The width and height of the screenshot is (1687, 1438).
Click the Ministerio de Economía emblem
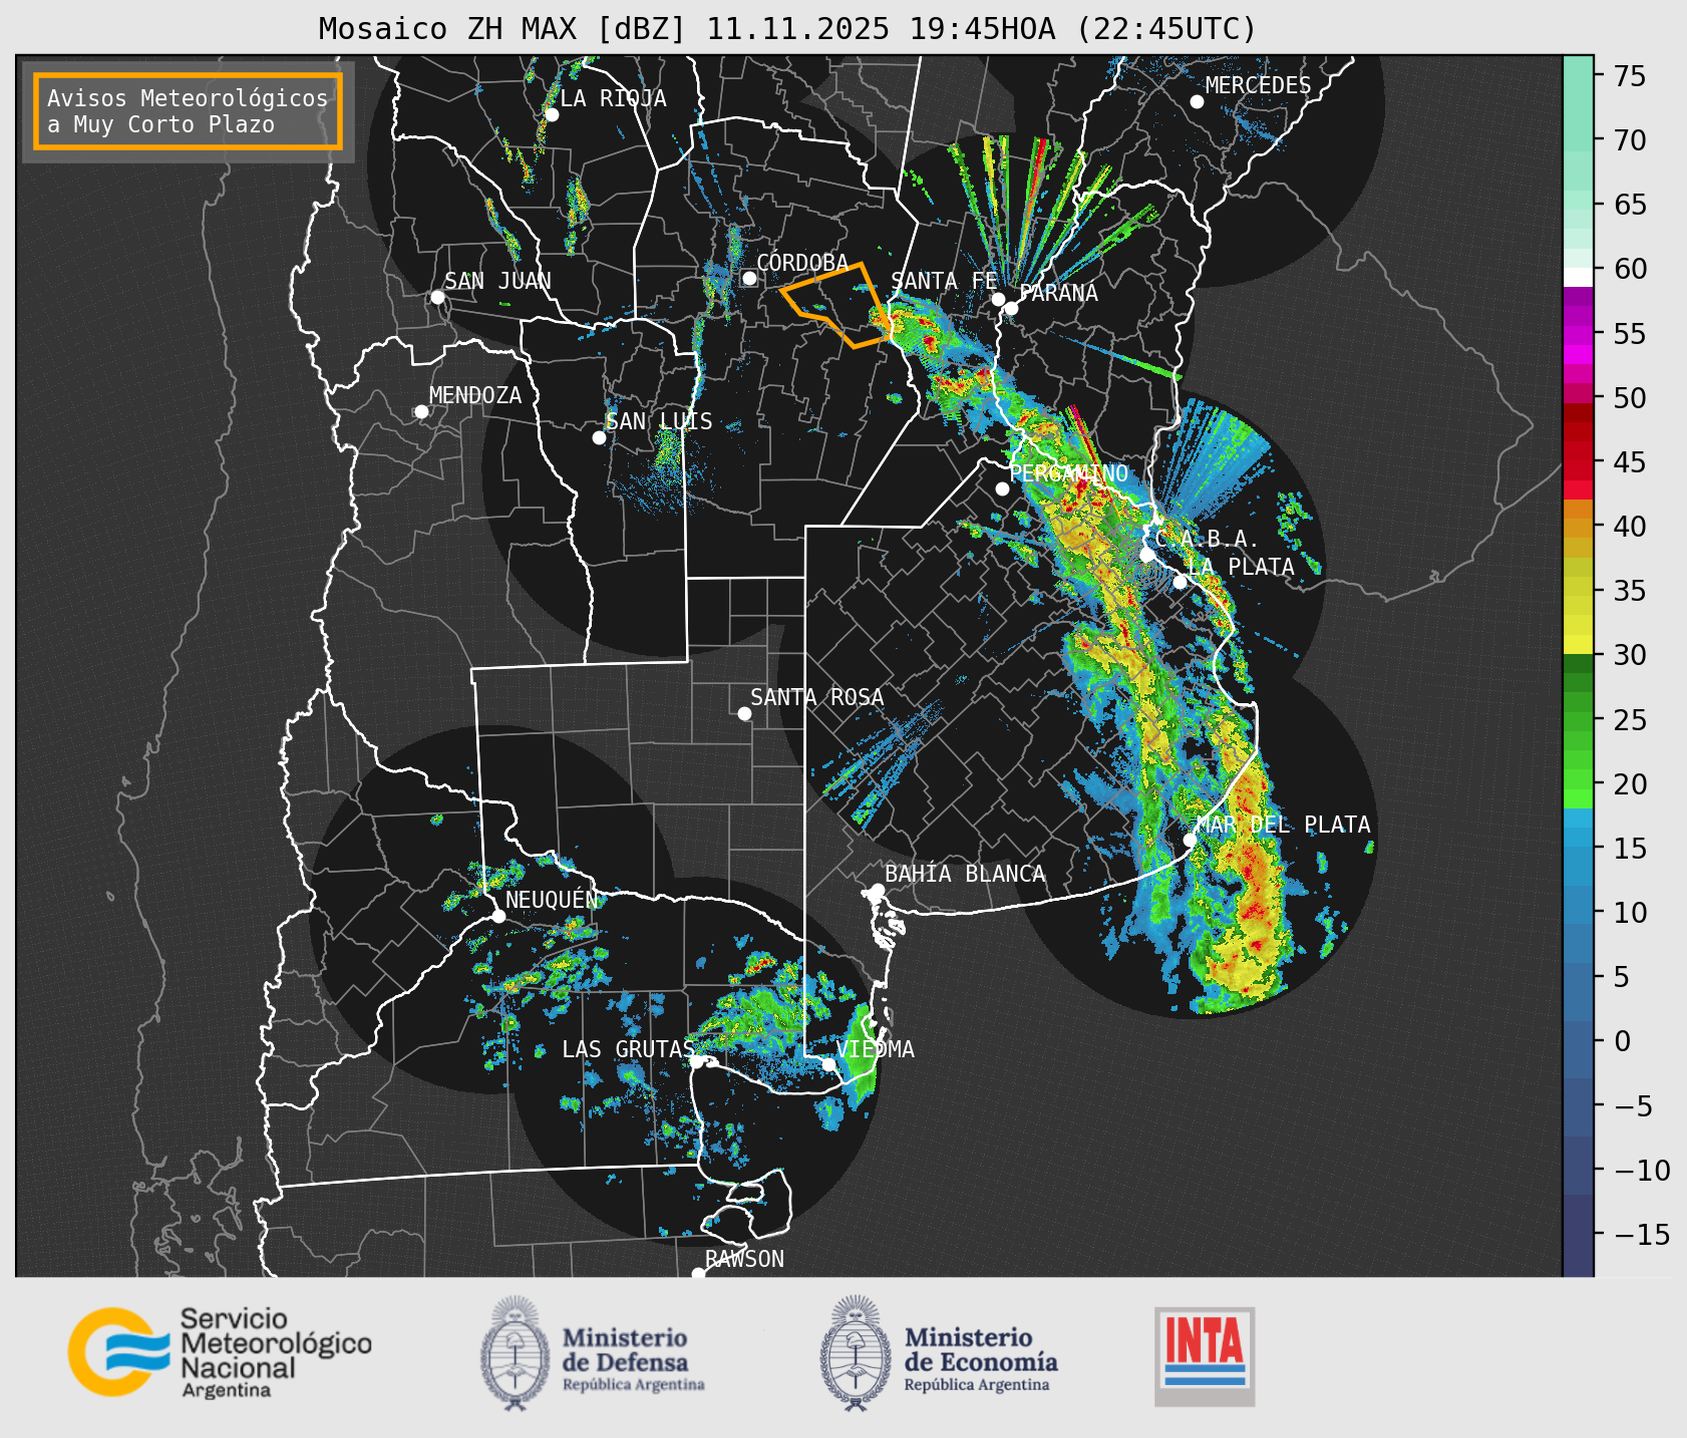[855, 1353]
